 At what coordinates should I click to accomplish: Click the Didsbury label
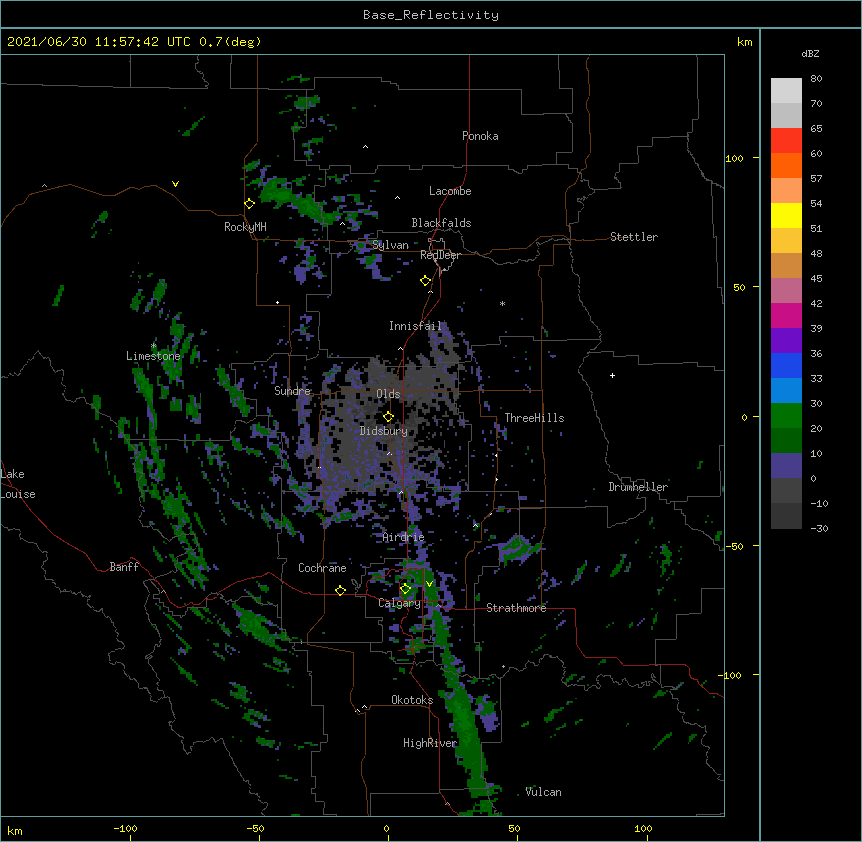384,431
